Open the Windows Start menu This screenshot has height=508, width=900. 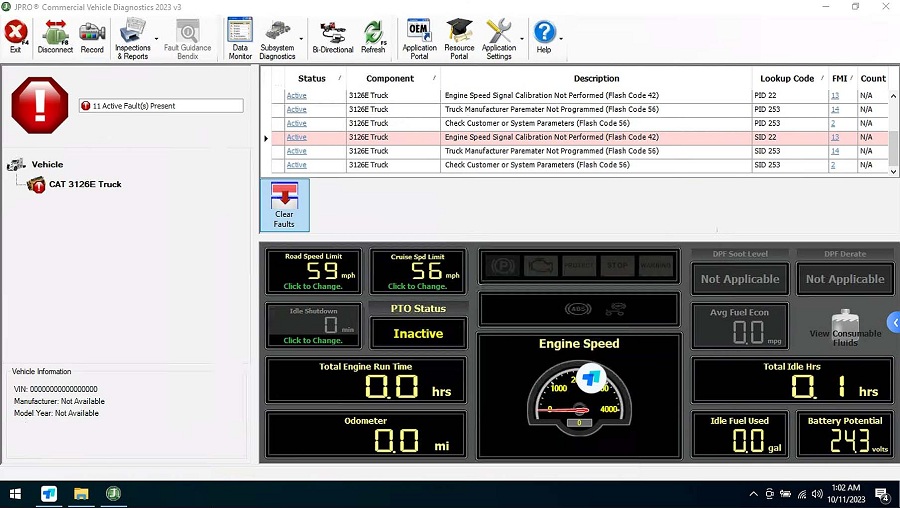[15, 494]
